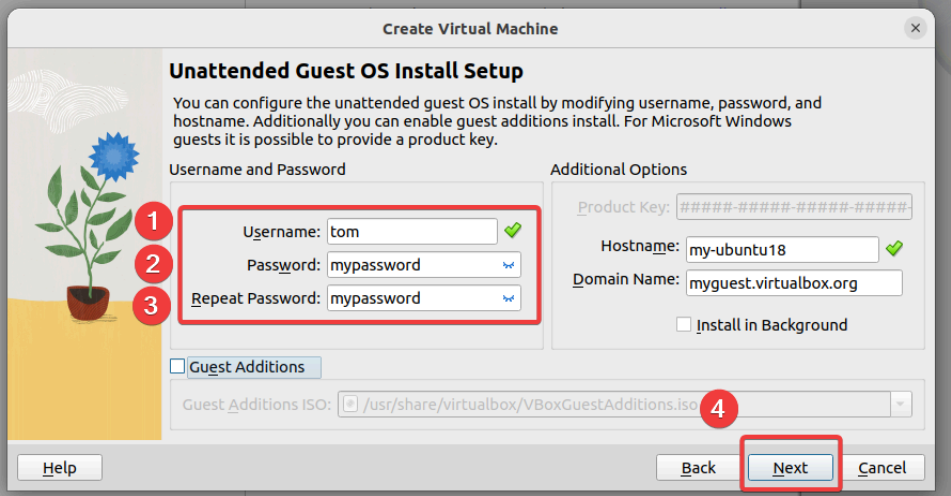The height and width of the screenshot is (496, 951).
Task: Click the Username label
Action: (281, 232)
